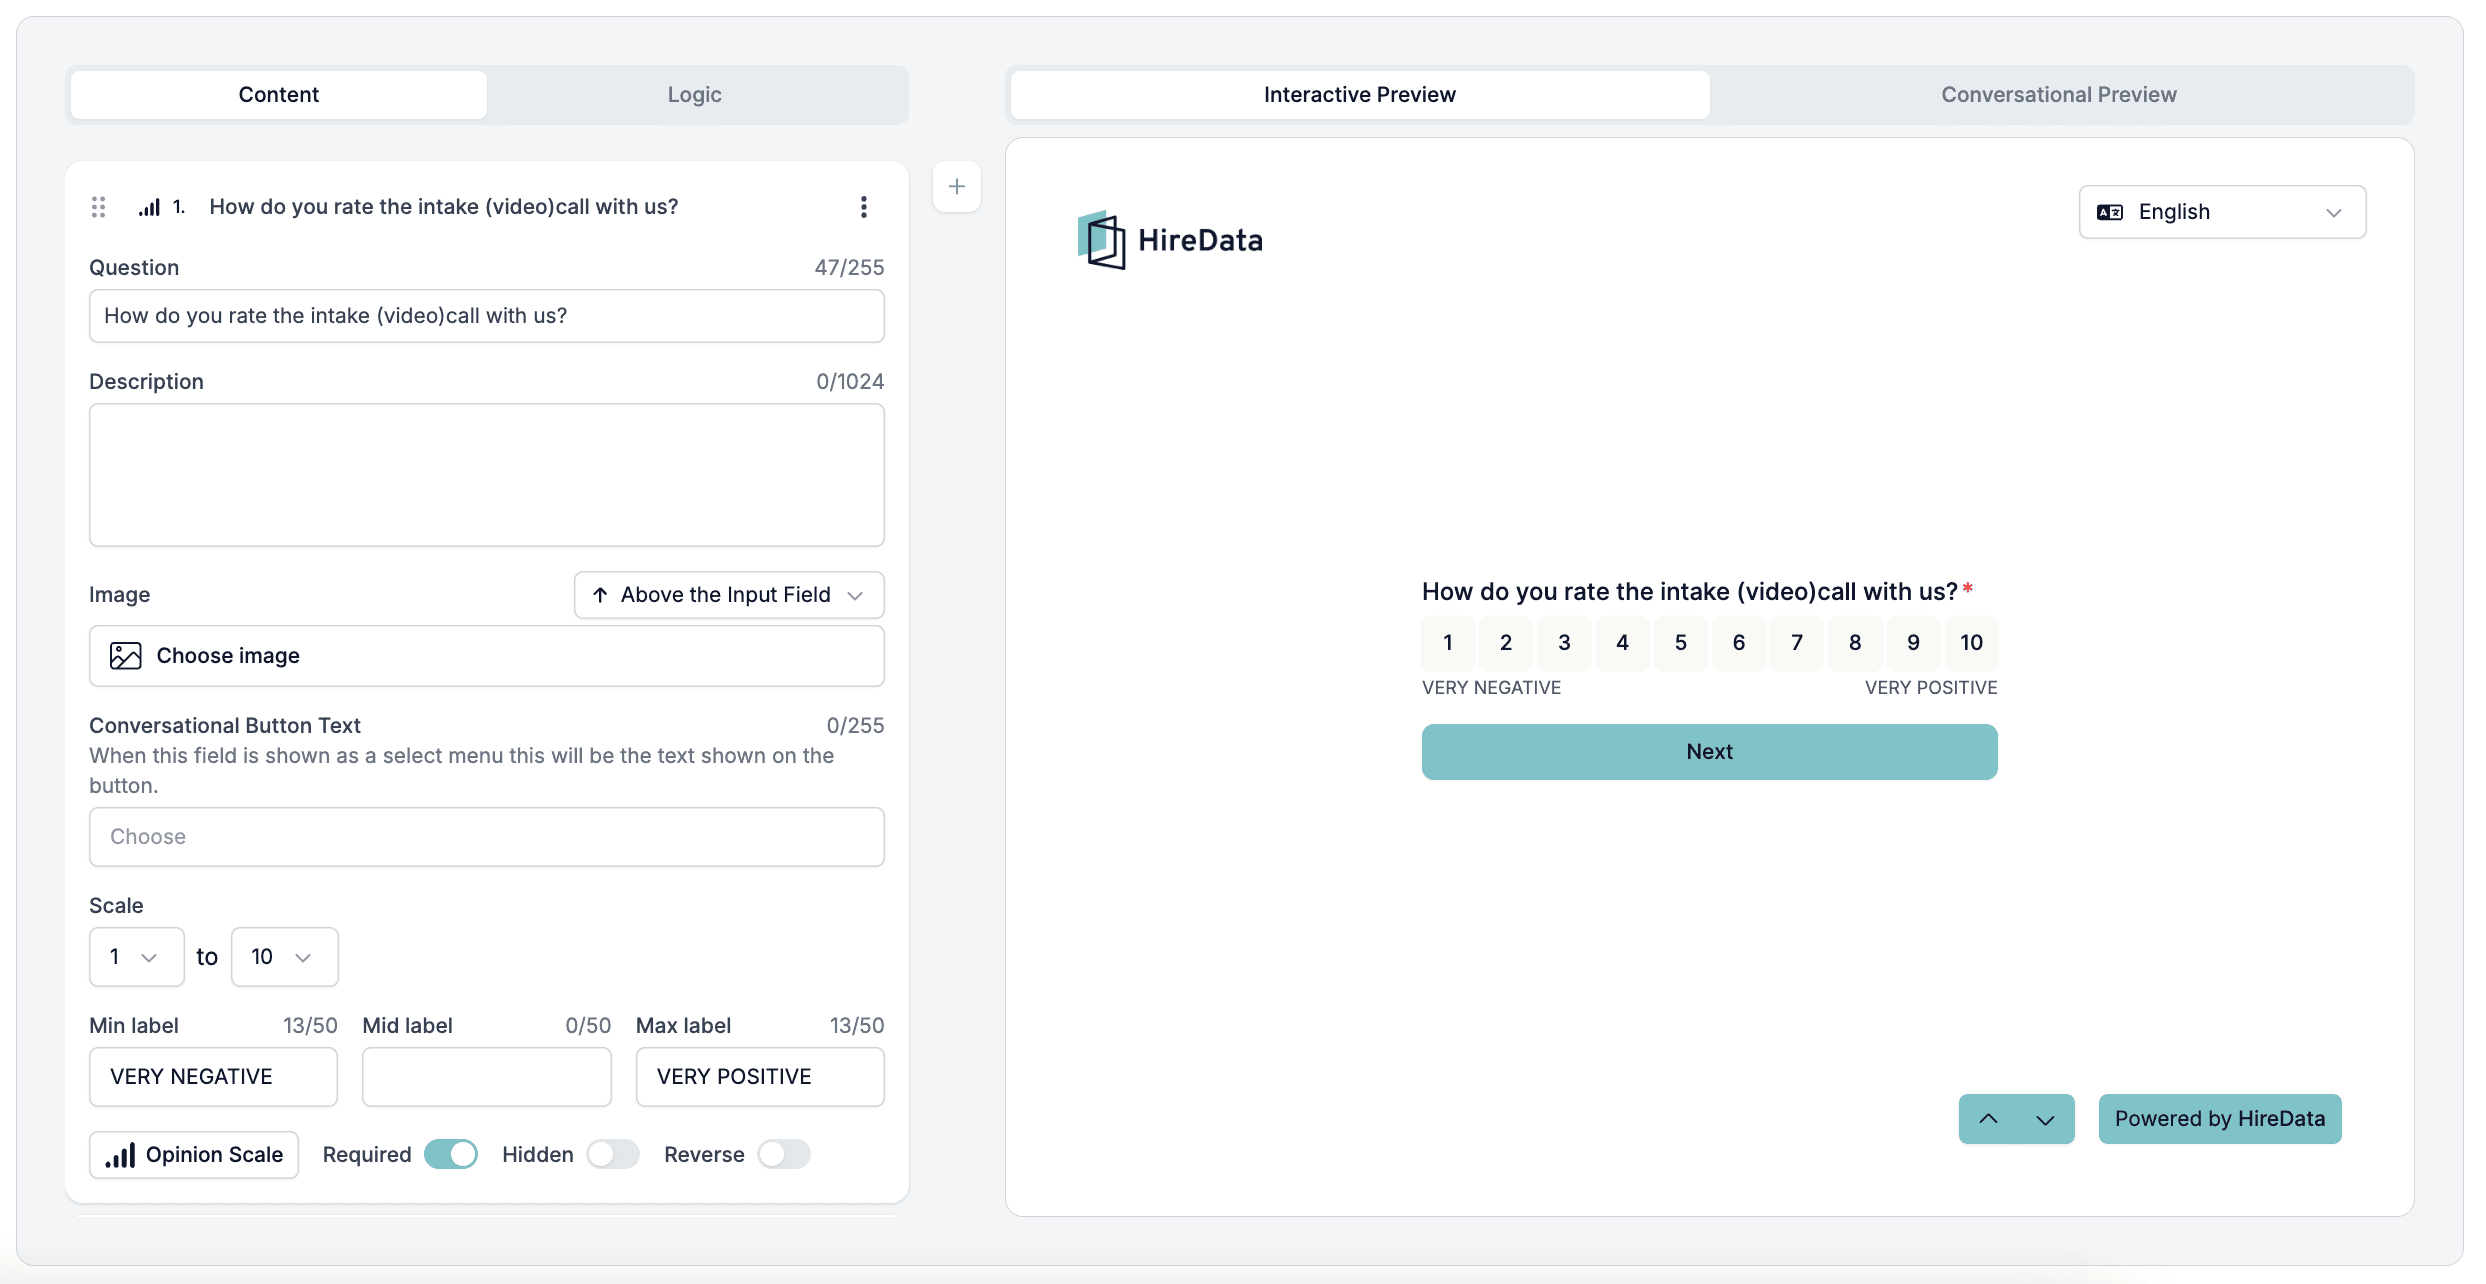This screenshot has height=1284, width=2486.
Task: Switch to the Content tab
Action: pos(279,95)
